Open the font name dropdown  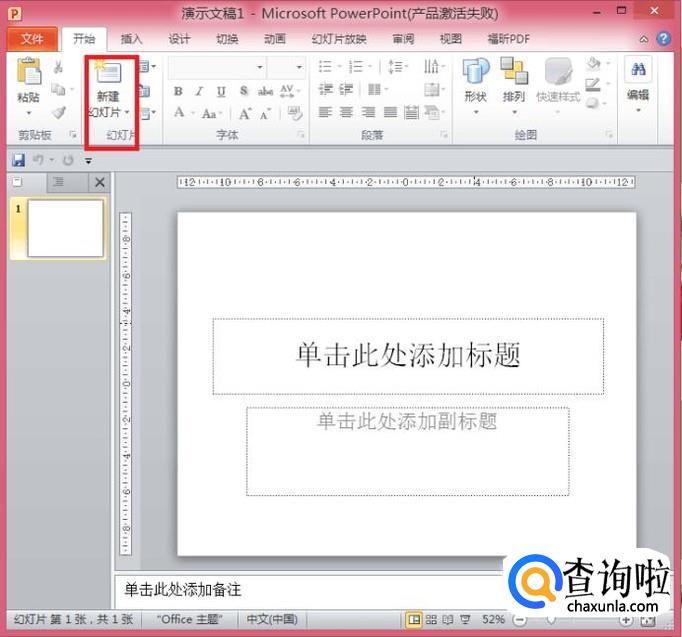click(260, 67)
